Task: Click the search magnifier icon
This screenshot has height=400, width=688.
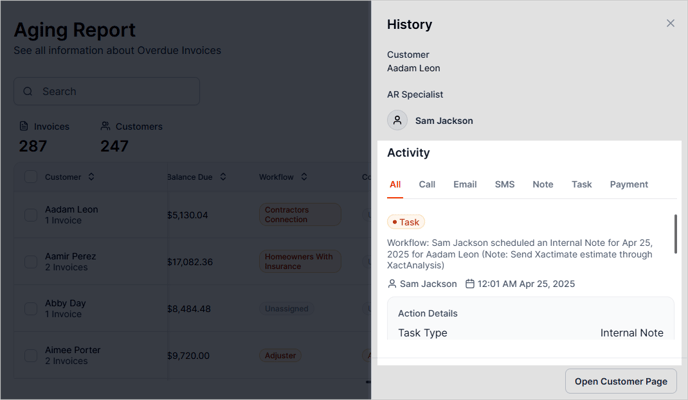Action: [28, 91]
